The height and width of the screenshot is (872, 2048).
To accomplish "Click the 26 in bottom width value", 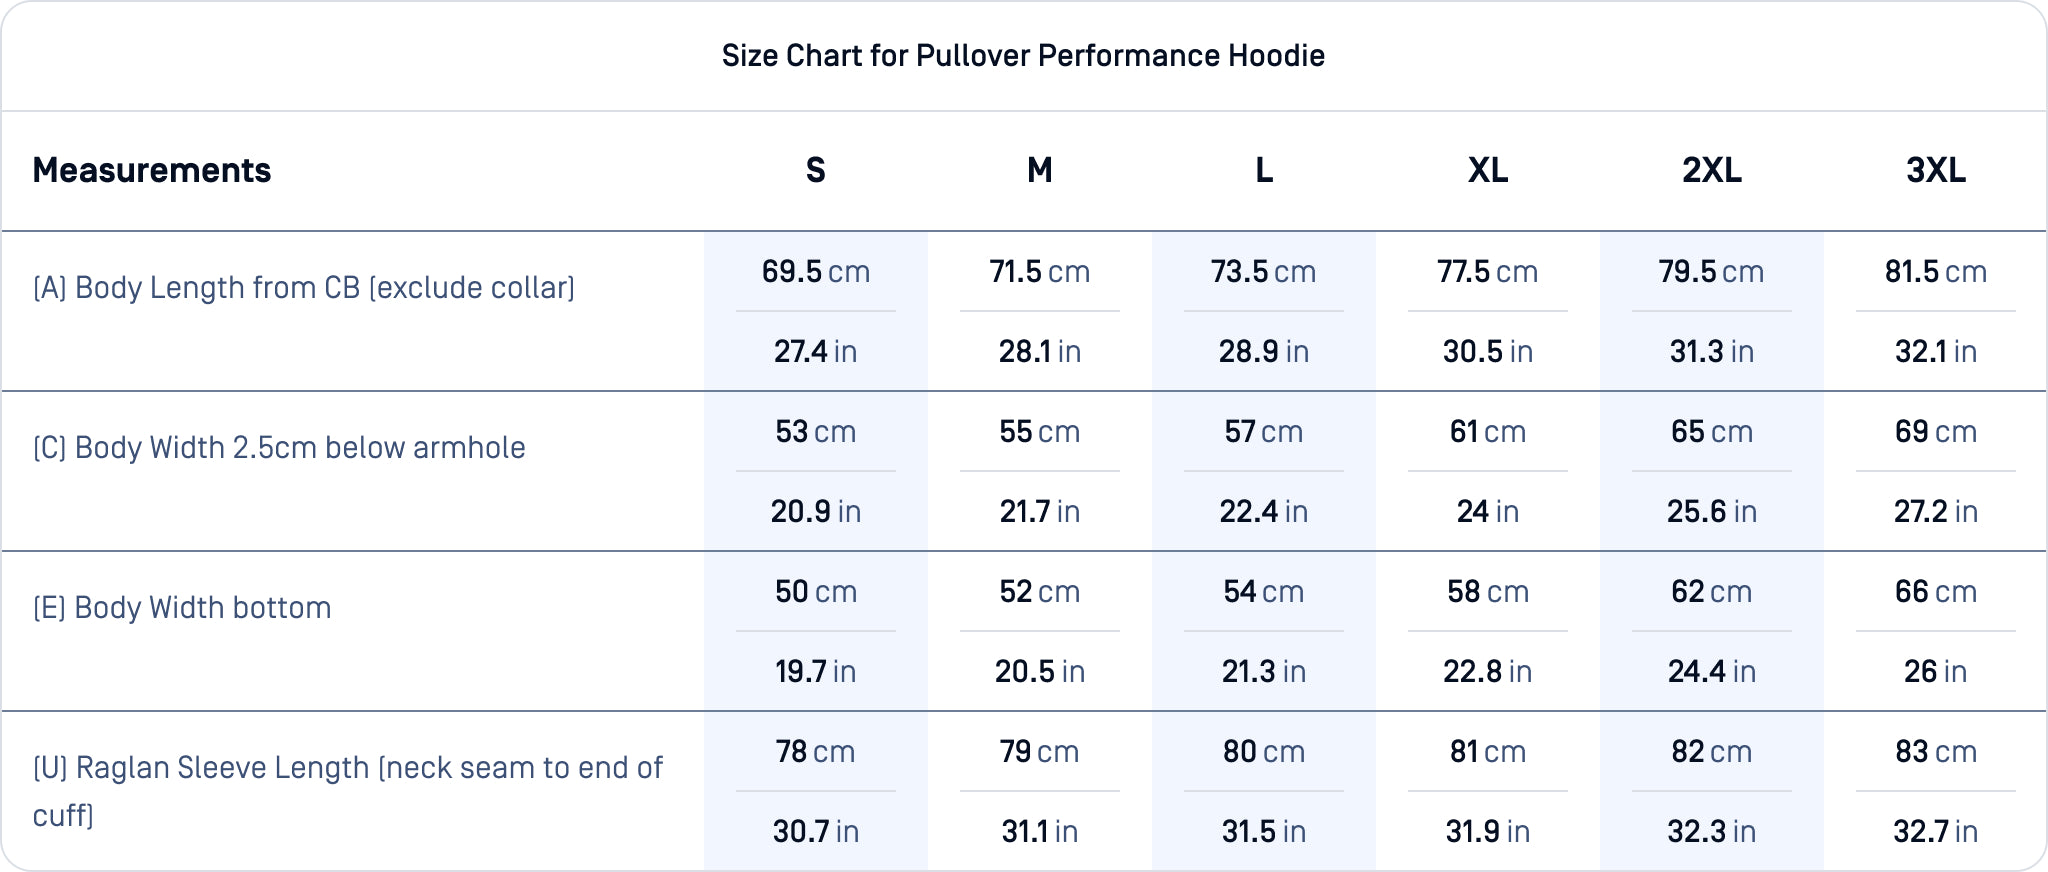I will pyautogui.click(x=1936, y=672).
